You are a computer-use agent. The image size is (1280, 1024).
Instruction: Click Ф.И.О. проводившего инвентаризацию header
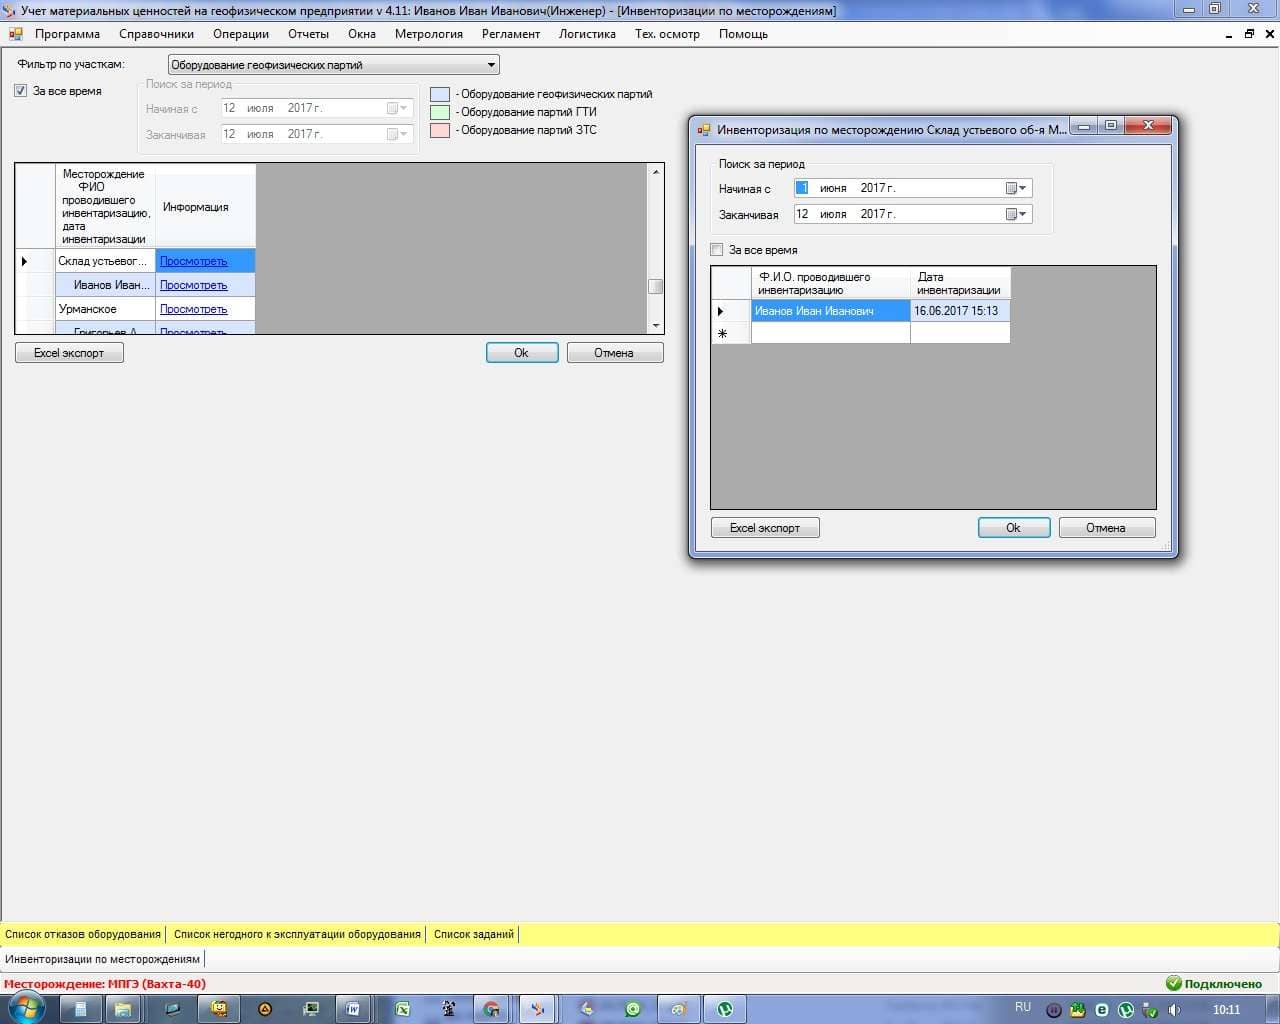[830, 283]
